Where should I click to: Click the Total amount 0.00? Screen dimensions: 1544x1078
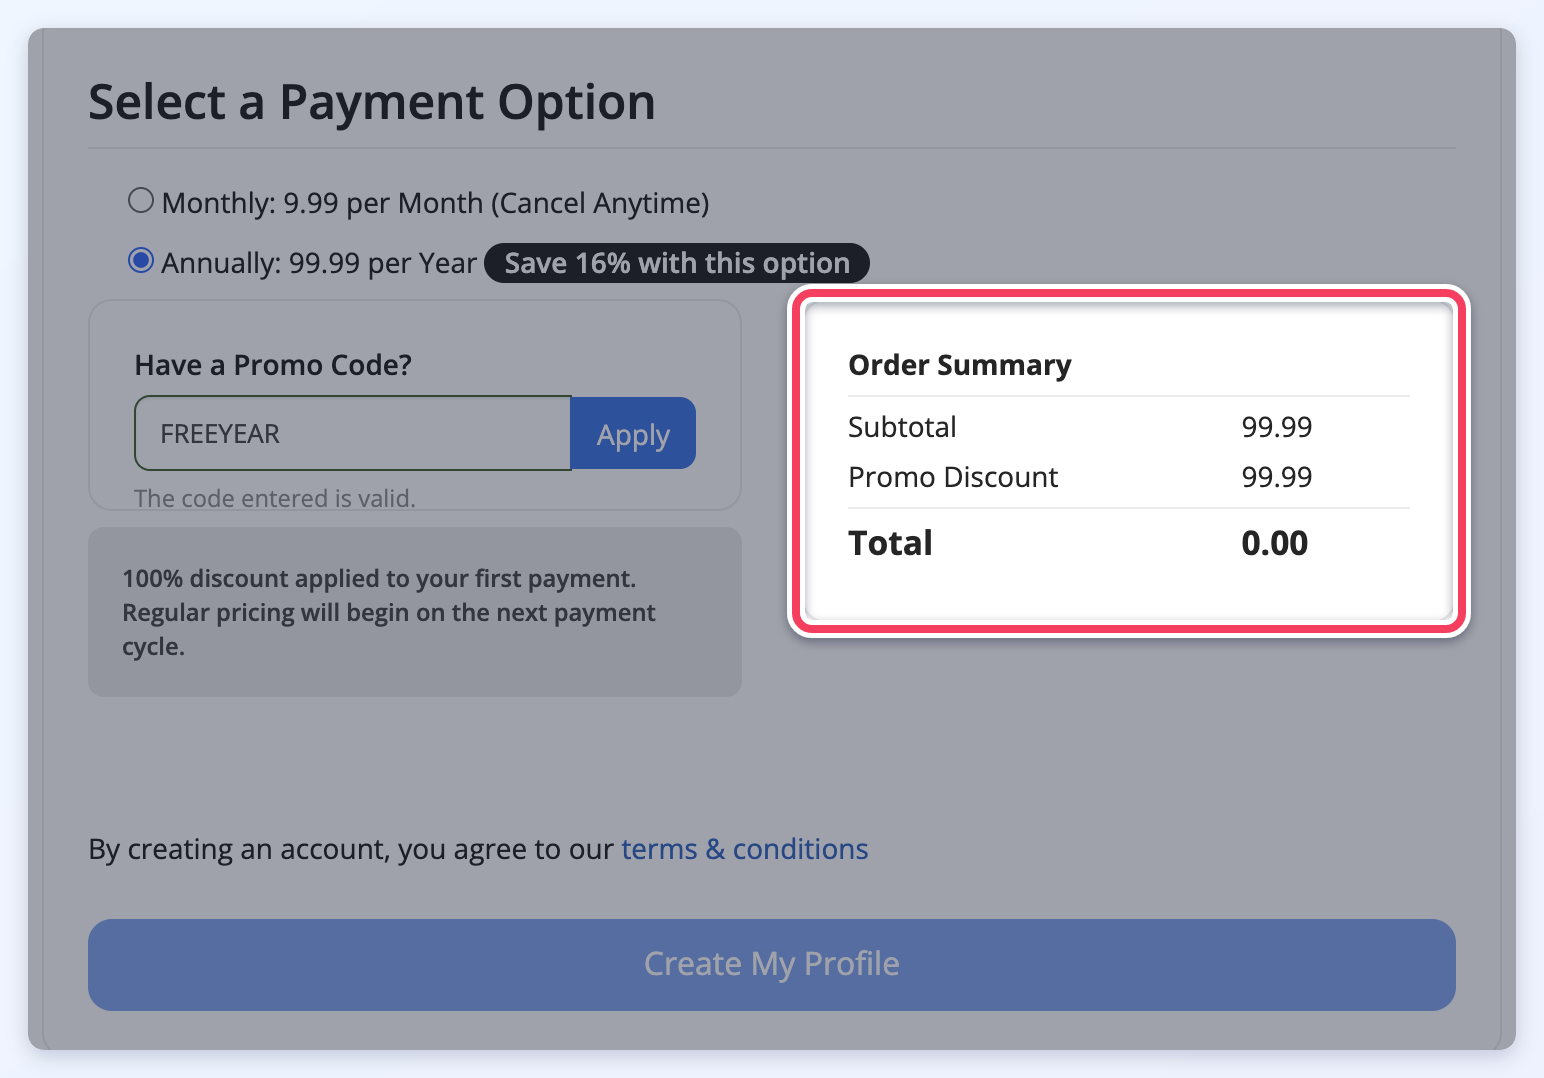click(x=1275, y=543)
